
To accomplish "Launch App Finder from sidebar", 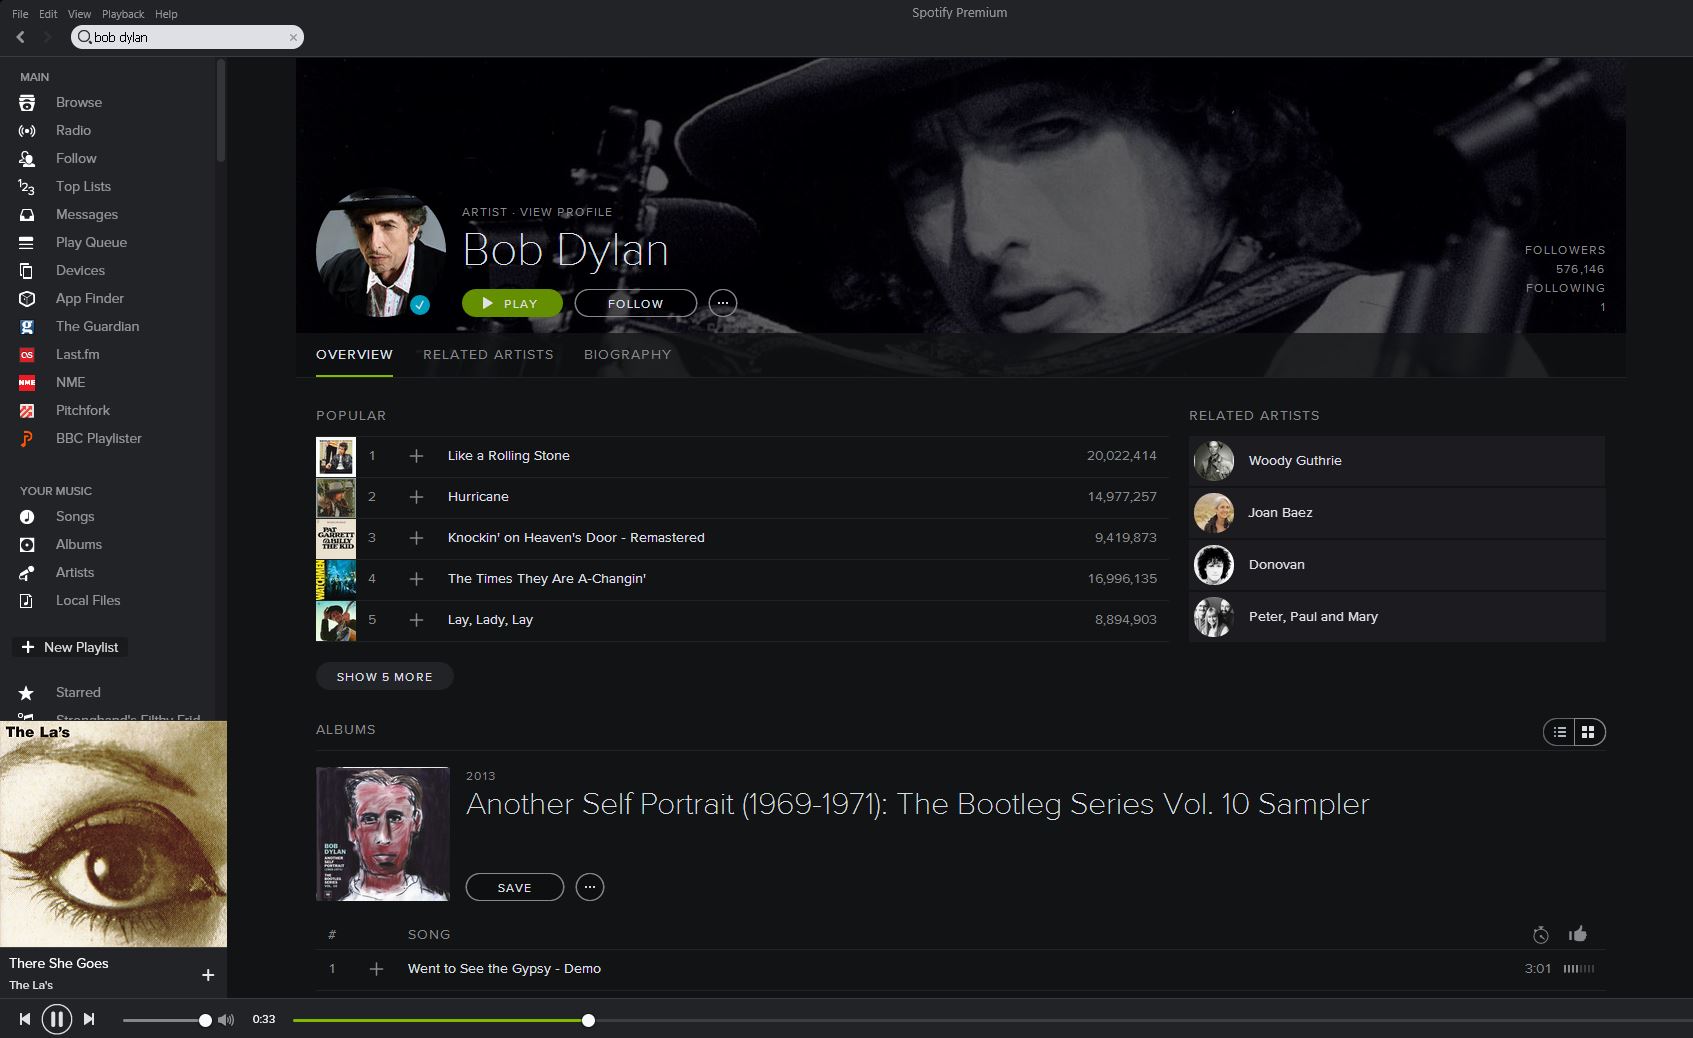I will click(90, 298).
